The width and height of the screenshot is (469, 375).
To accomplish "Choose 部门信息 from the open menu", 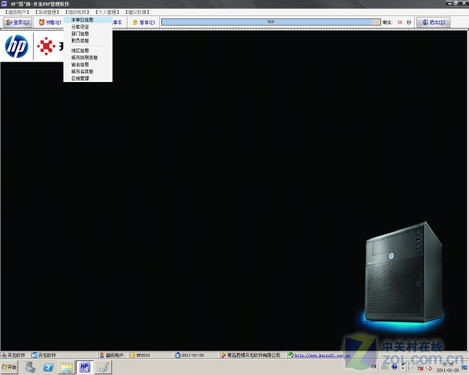I will point(80,34).
